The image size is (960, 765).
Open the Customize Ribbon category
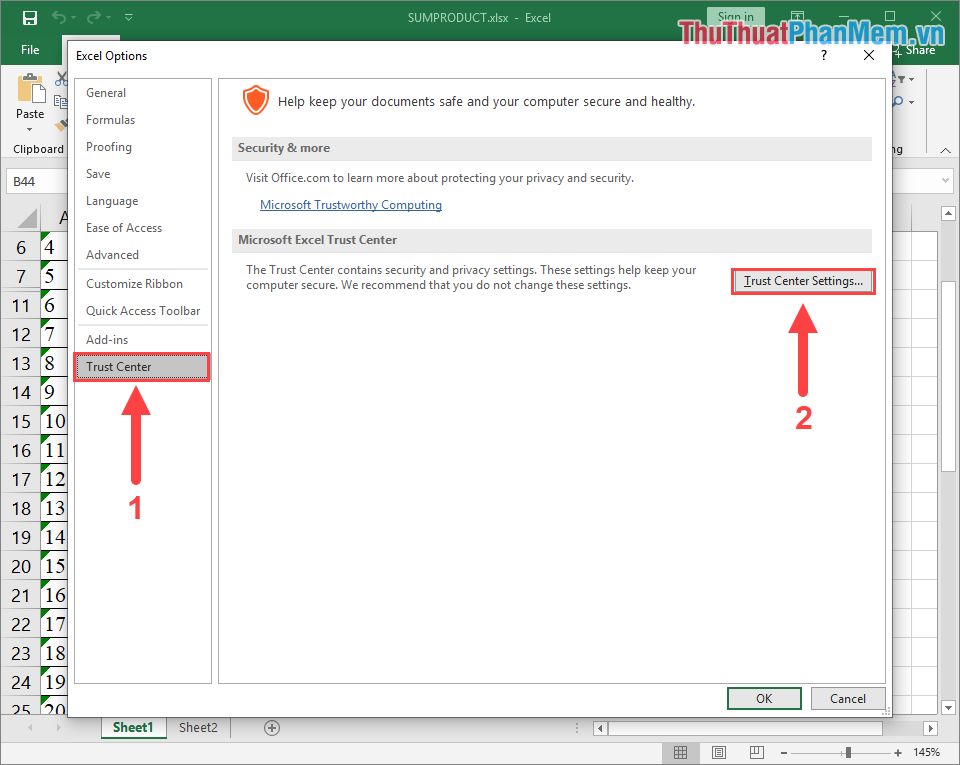click(142, 284)
